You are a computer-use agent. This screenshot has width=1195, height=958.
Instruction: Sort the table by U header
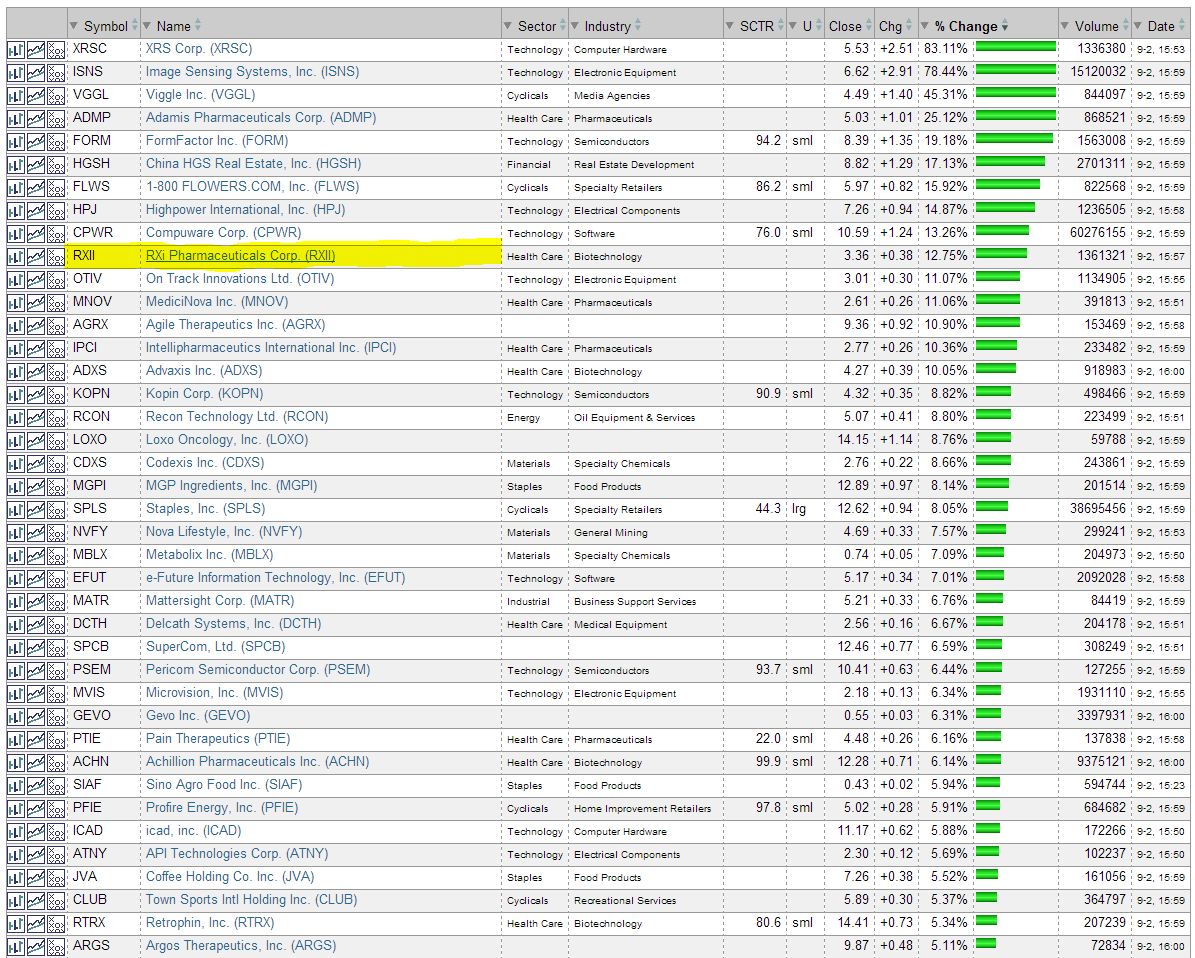(805, 26)
